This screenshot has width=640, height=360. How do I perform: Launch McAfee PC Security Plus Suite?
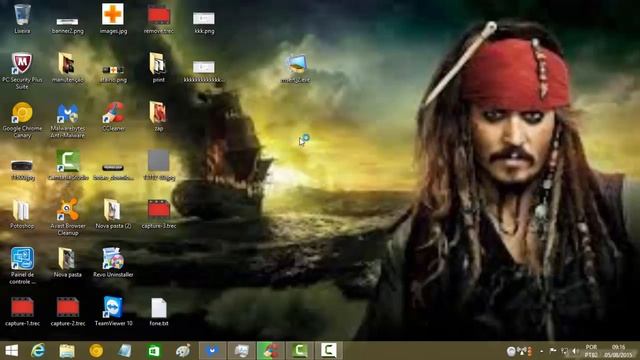(x=22, y=71)
